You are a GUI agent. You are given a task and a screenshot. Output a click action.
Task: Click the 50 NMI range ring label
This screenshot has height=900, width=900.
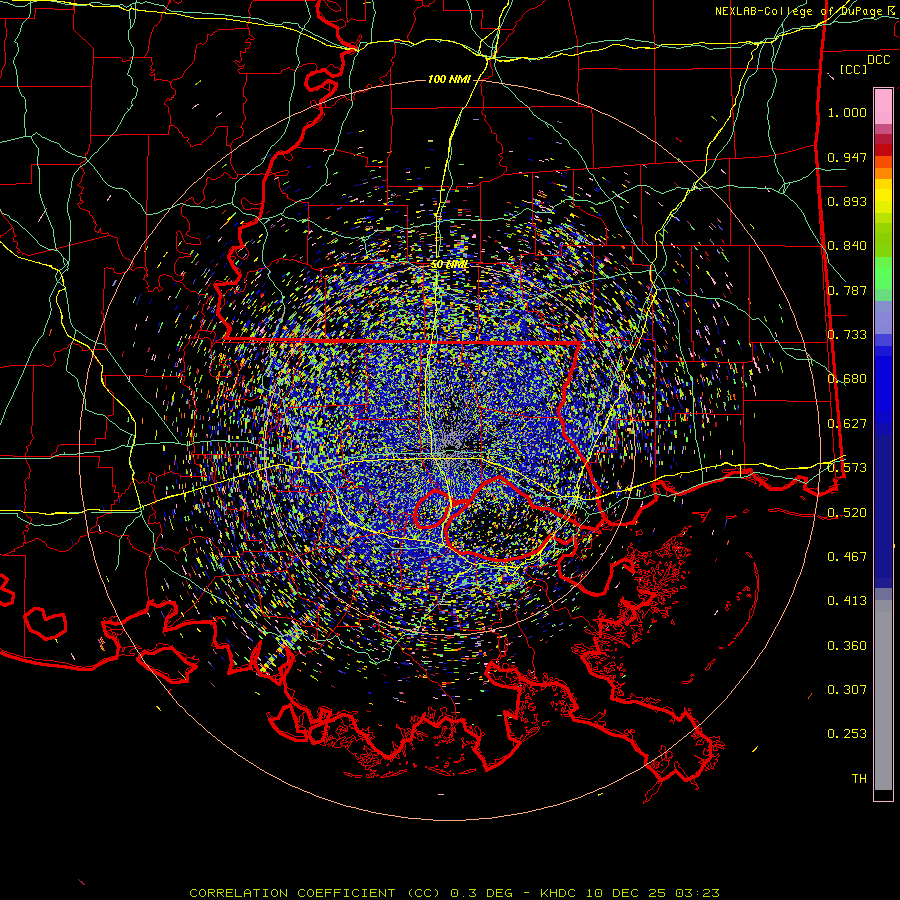click(x=449, y=265)
